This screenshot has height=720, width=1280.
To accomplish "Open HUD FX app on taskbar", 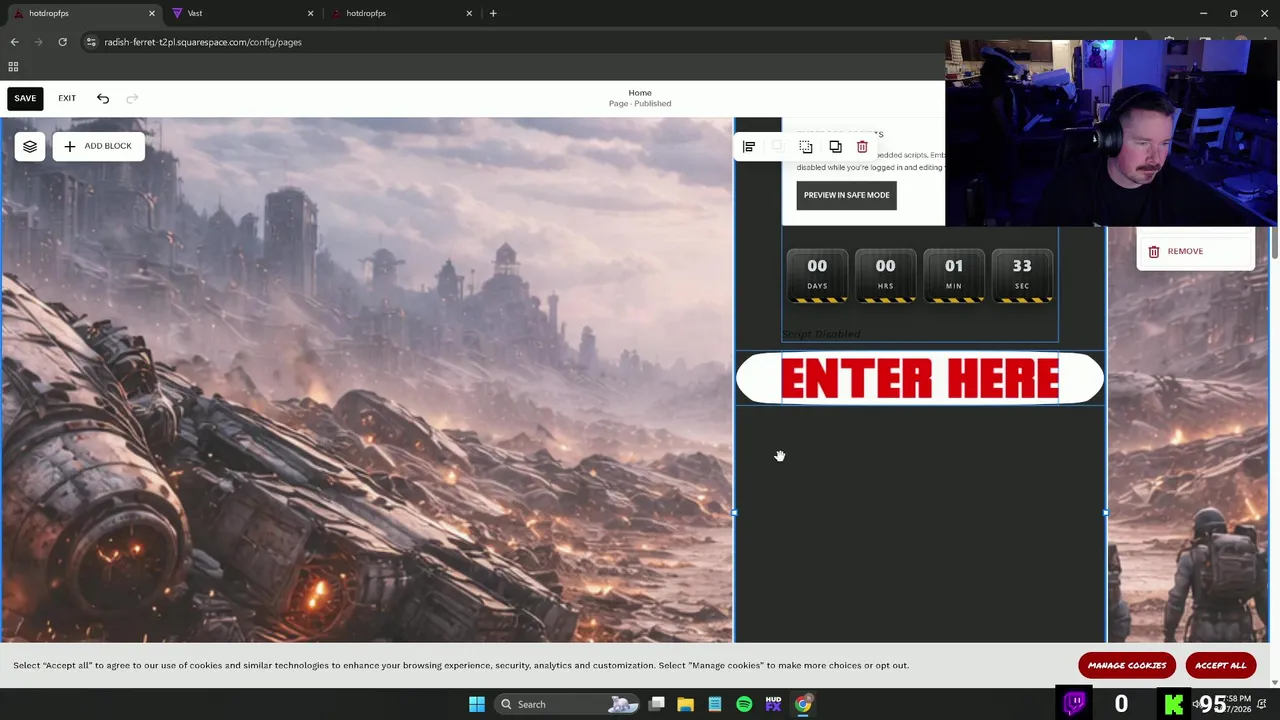I will pos(773,704).
